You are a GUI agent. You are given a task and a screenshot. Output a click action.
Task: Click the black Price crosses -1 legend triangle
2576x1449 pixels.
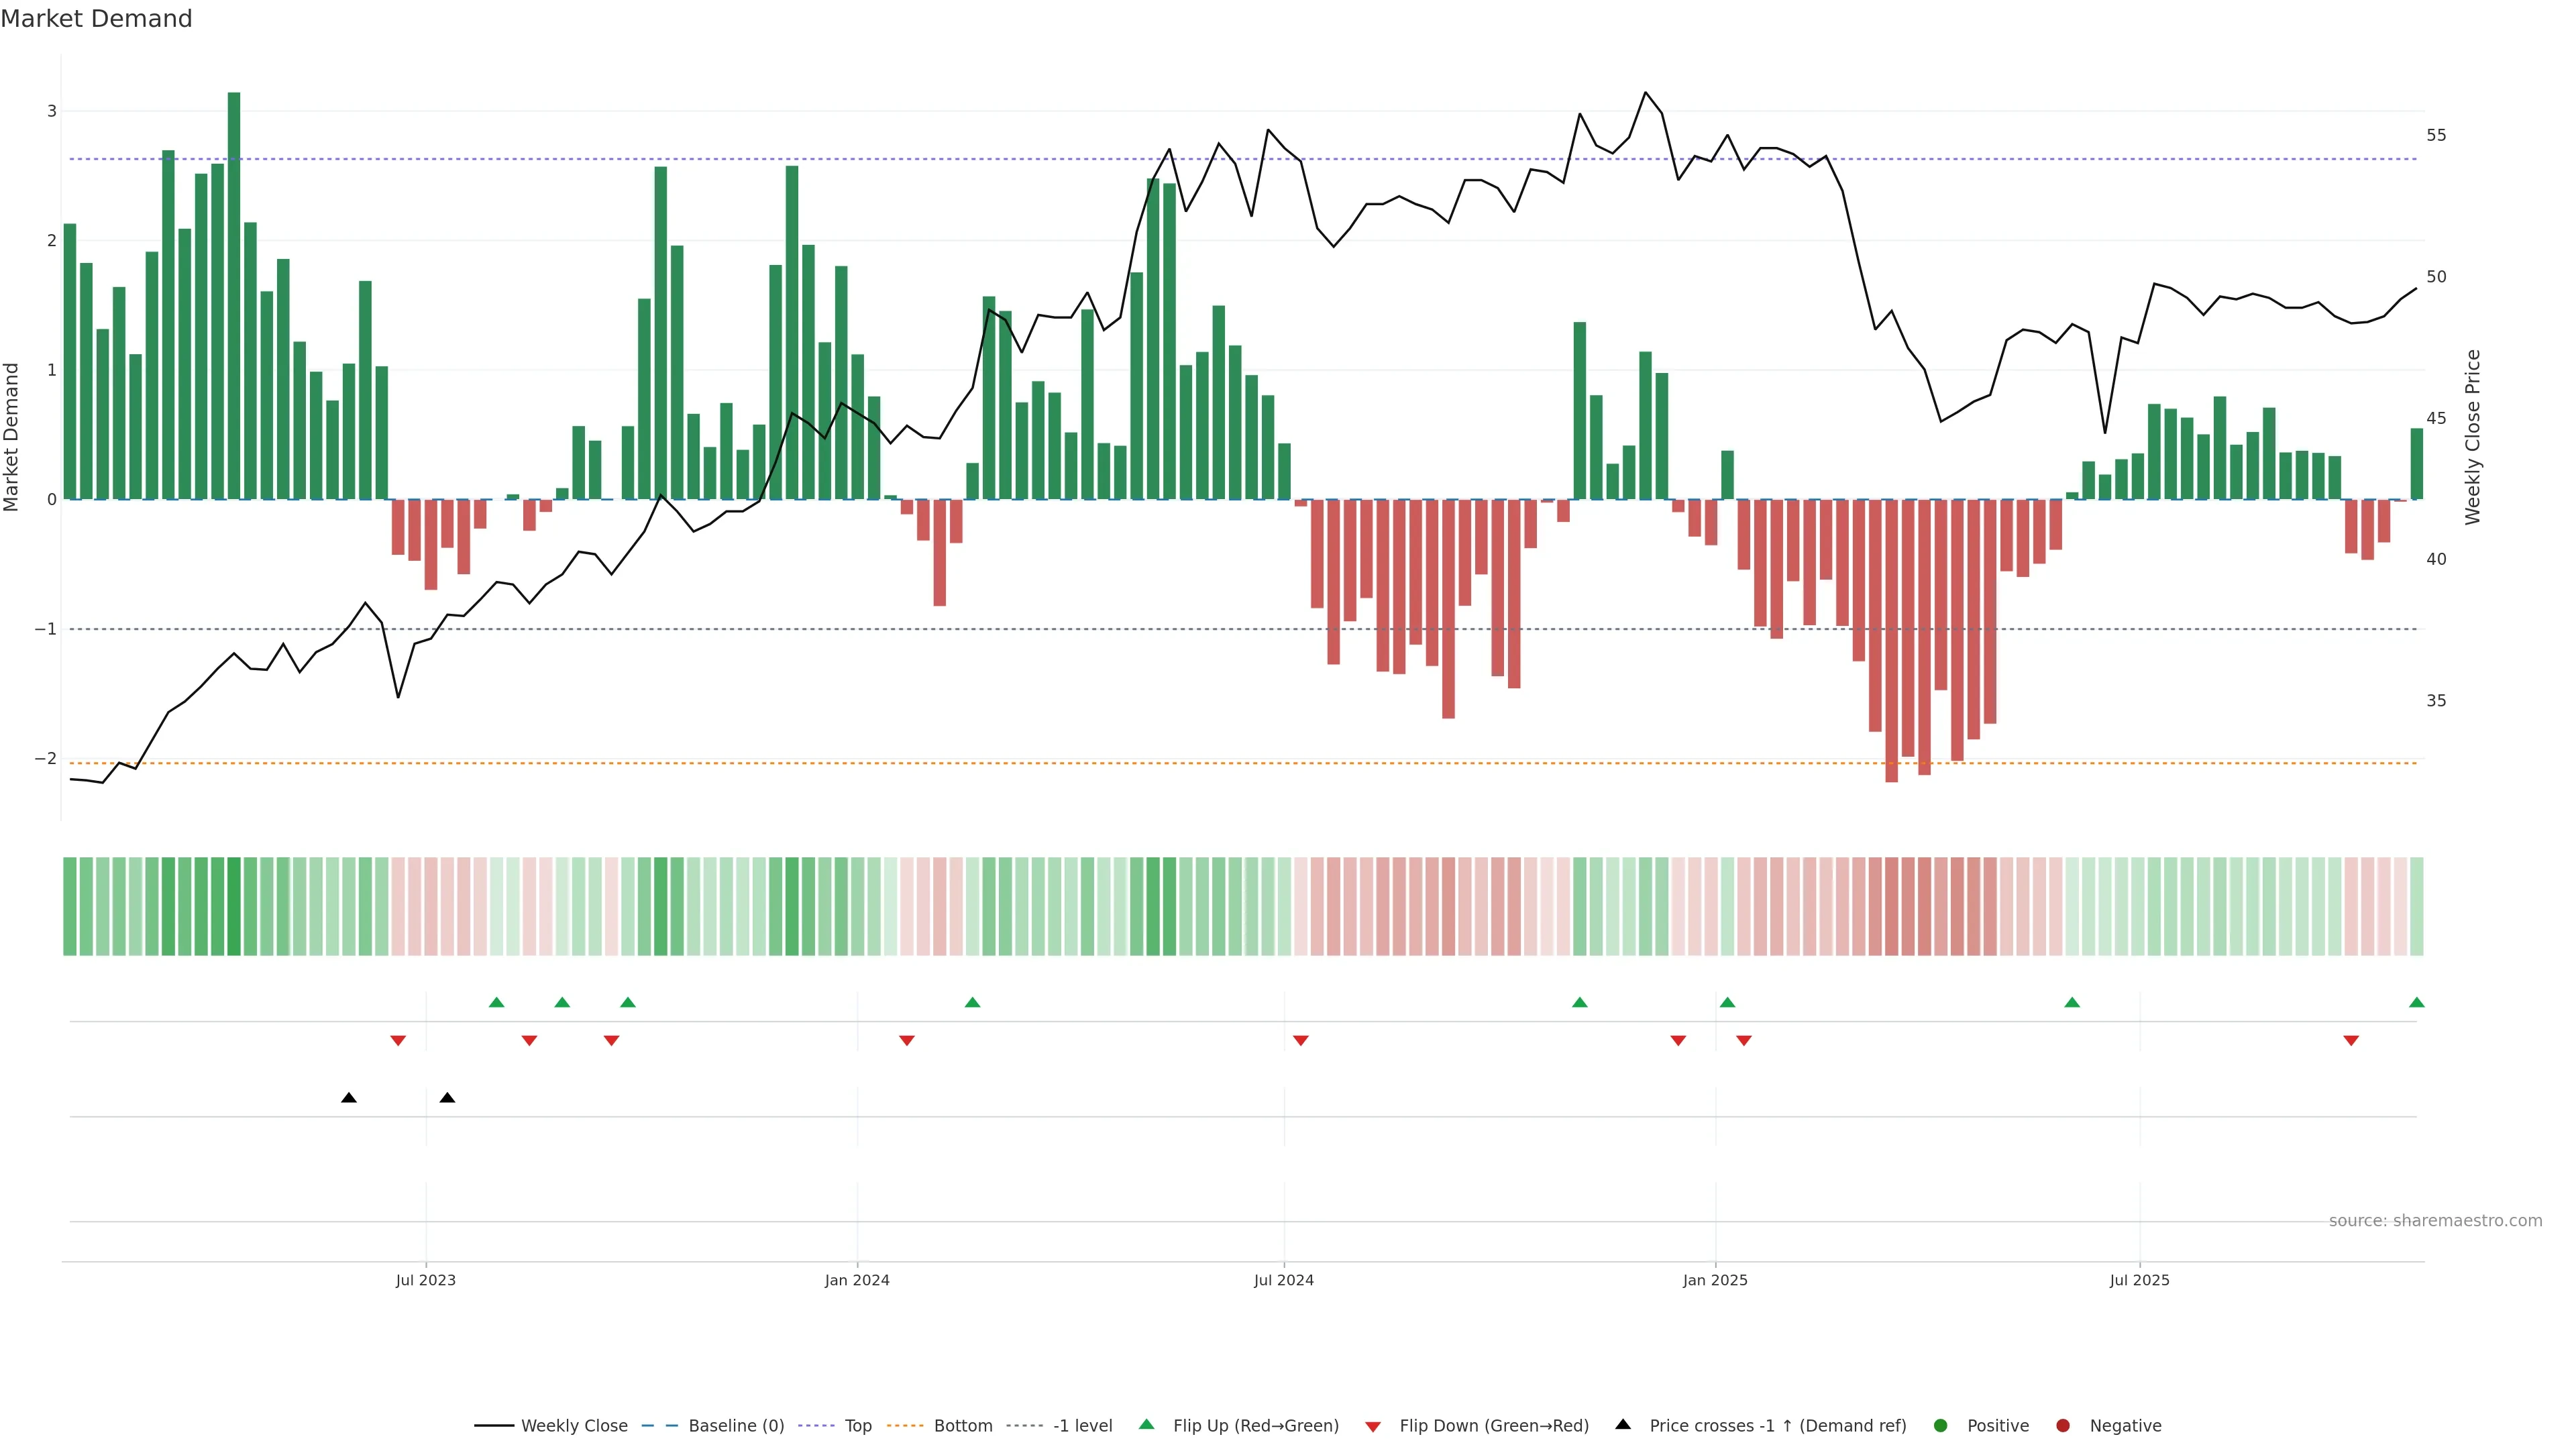[1623, 1424]
